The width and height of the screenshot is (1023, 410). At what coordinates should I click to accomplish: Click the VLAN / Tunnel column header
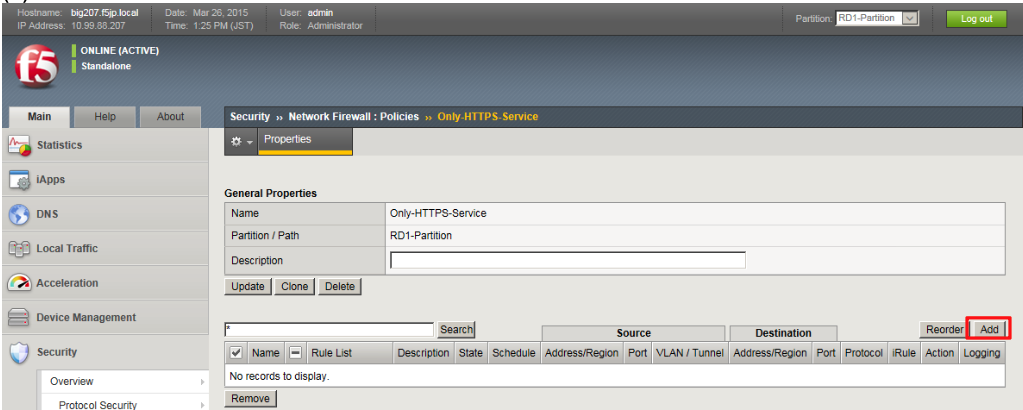pos(690,353)
